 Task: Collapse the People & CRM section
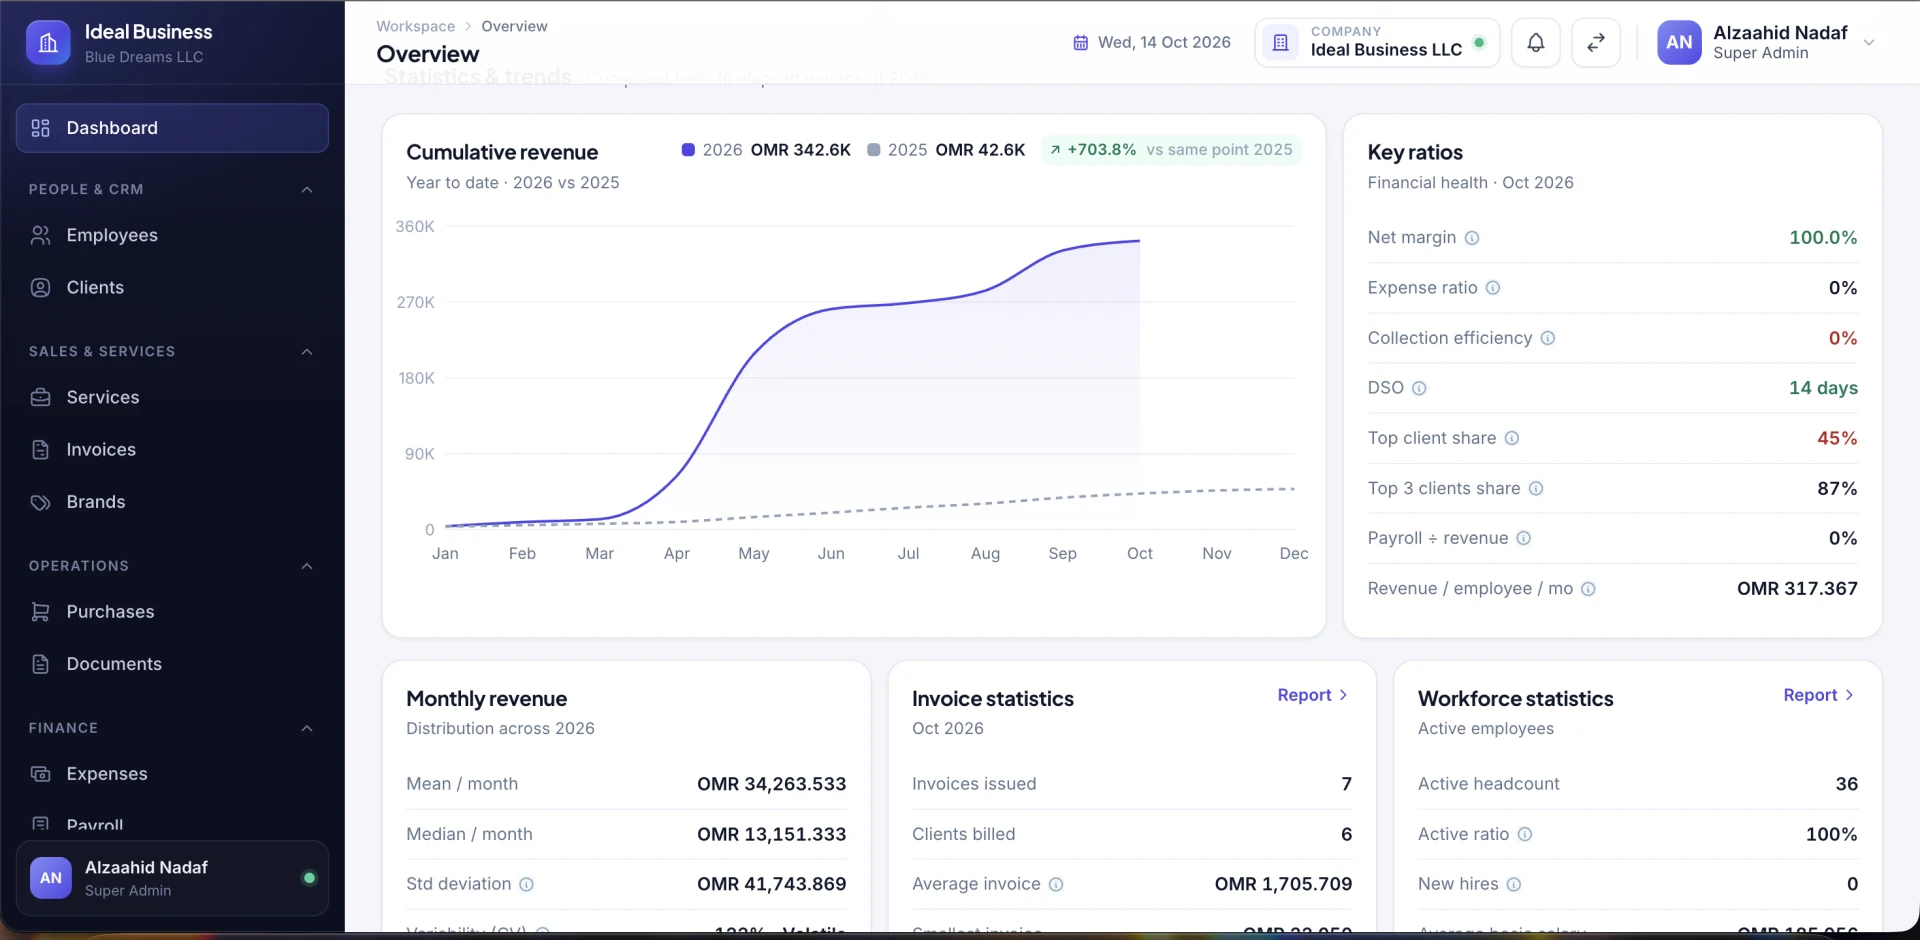307,189
